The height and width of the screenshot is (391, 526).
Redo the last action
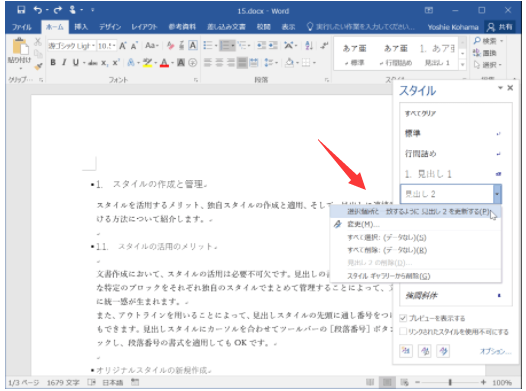(x=58, y=10)
